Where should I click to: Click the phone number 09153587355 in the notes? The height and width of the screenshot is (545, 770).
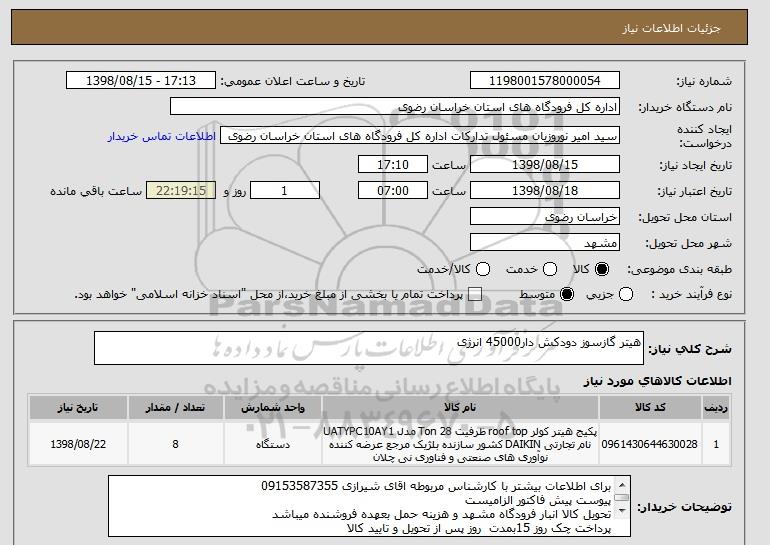click(300, 486)
